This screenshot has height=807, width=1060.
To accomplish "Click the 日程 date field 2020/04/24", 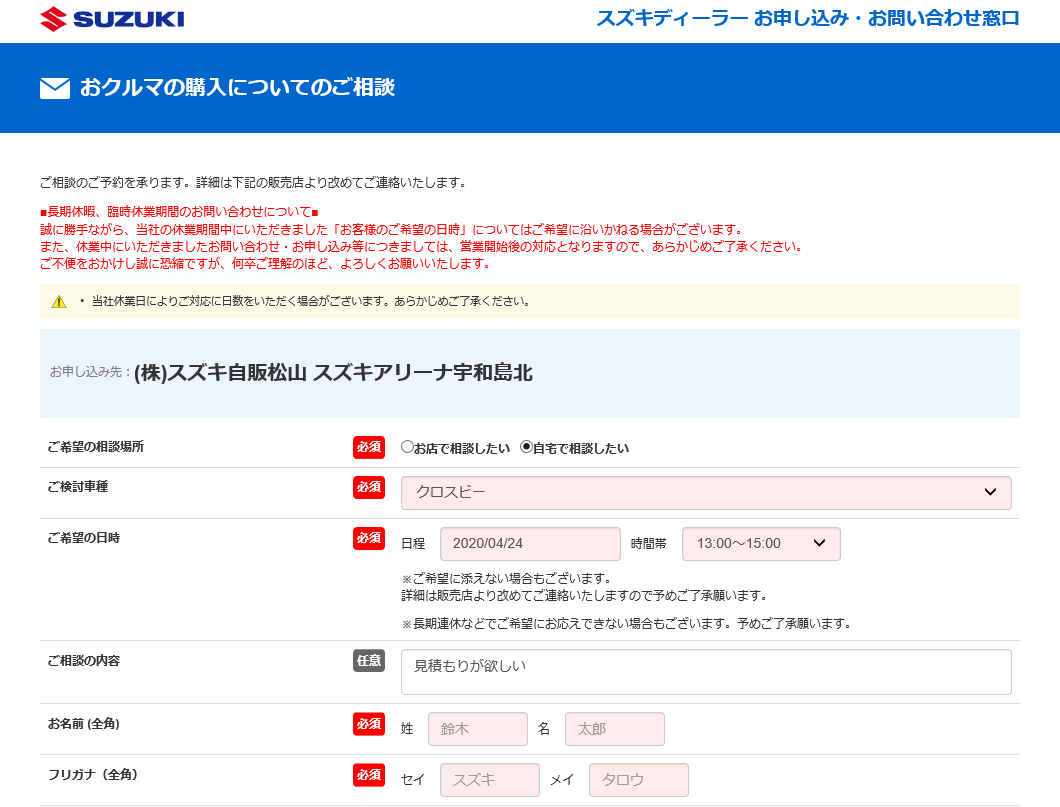I will 530,543.
